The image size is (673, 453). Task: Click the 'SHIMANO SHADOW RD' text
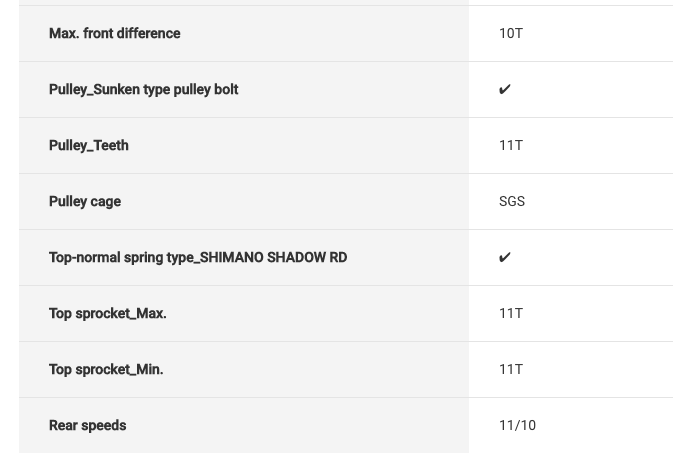pyautogui.click(x=273, y=257)
